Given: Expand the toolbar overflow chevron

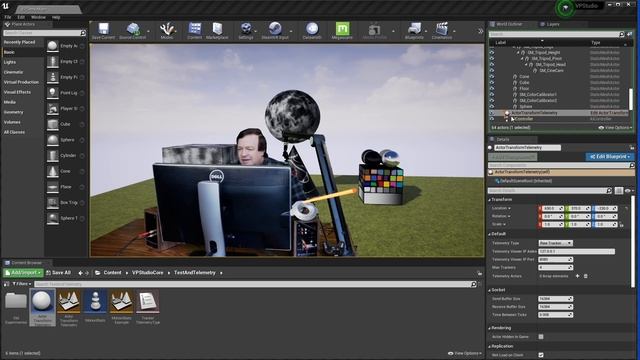Looking at the screenshot, I should 480,31.
